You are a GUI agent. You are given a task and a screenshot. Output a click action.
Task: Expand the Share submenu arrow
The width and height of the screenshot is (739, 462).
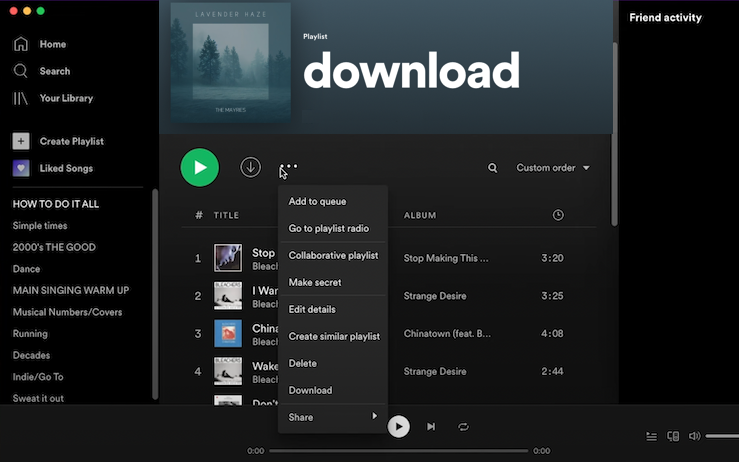(375, 416)
